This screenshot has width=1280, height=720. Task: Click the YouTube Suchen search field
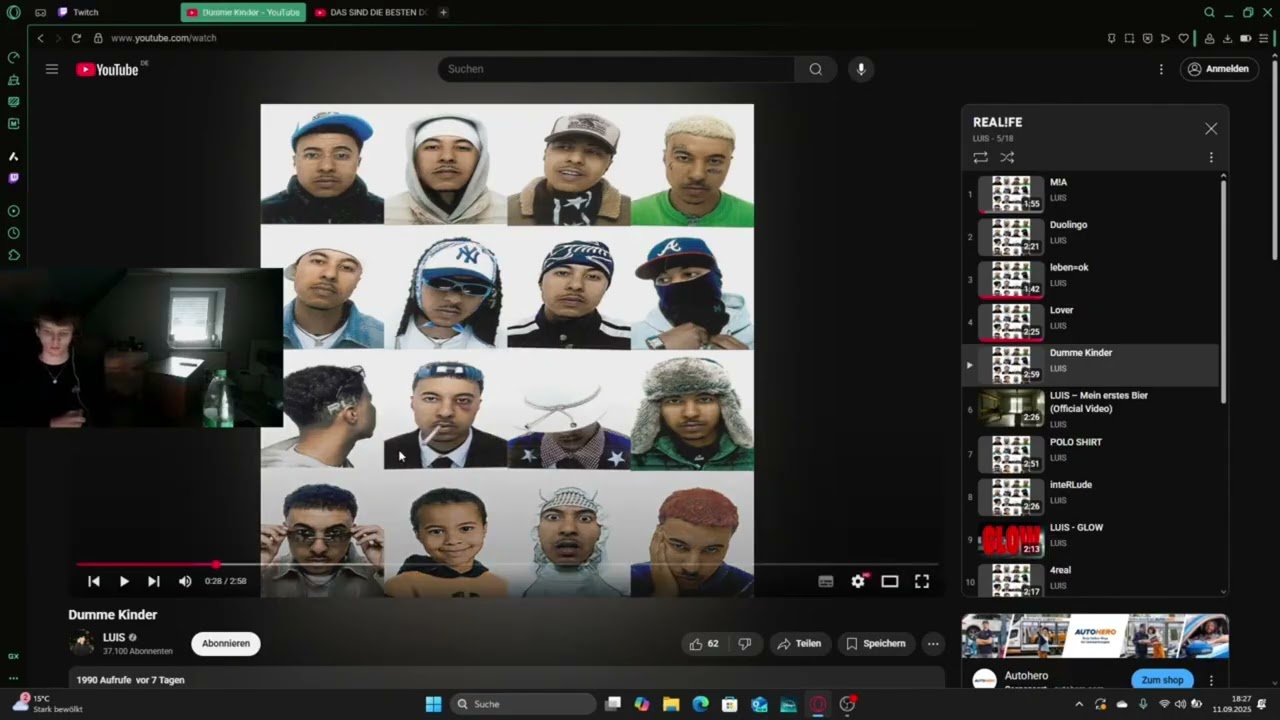pyautogui.click(x=616, y=69)
